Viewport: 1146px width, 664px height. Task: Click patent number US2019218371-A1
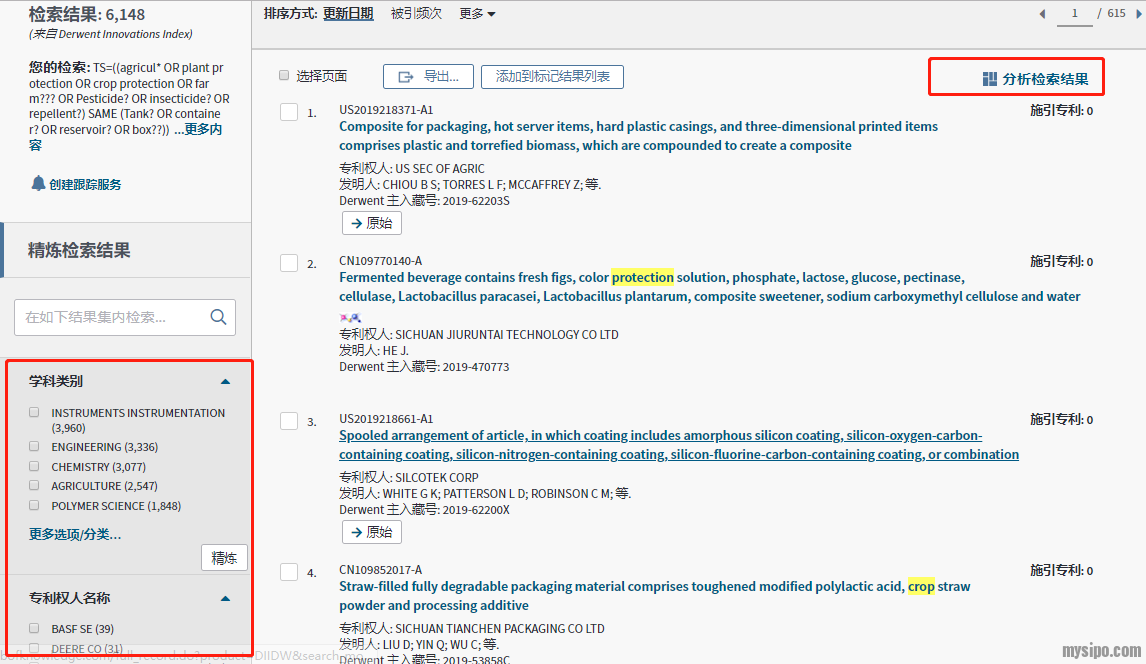tap(386, 110)
